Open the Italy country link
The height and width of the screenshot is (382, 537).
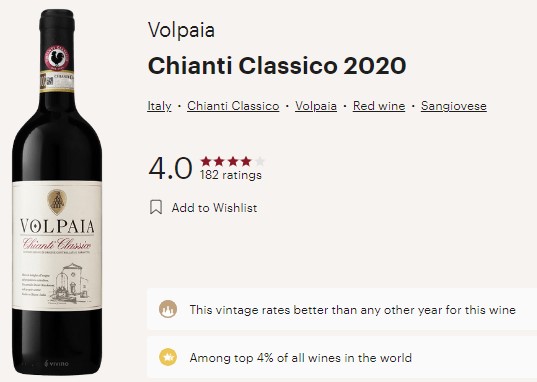(x=159, y=106)
